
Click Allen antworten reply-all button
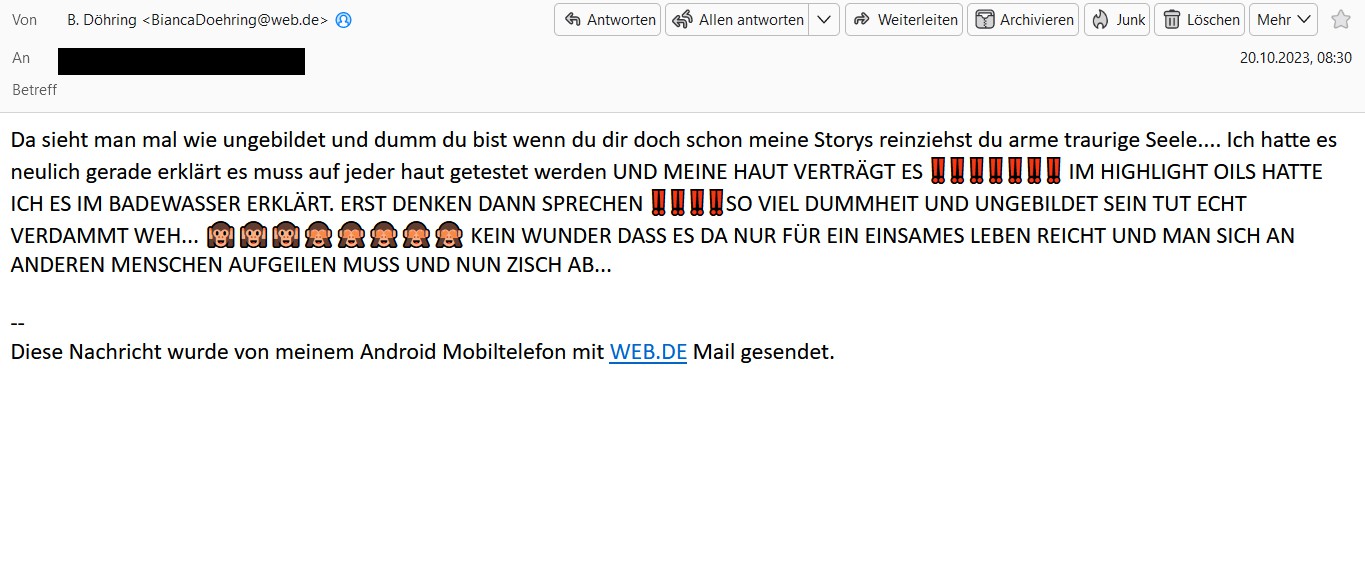coord(737,19)
